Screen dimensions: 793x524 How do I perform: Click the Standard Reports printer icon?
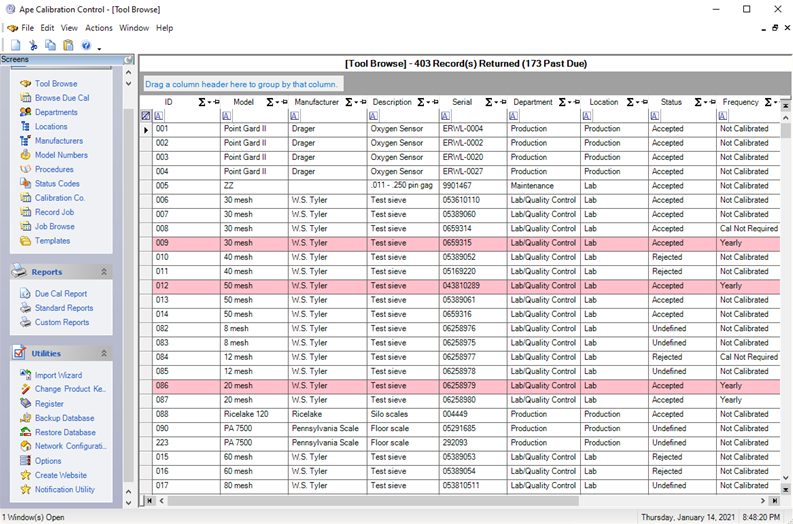coord(25,308)
